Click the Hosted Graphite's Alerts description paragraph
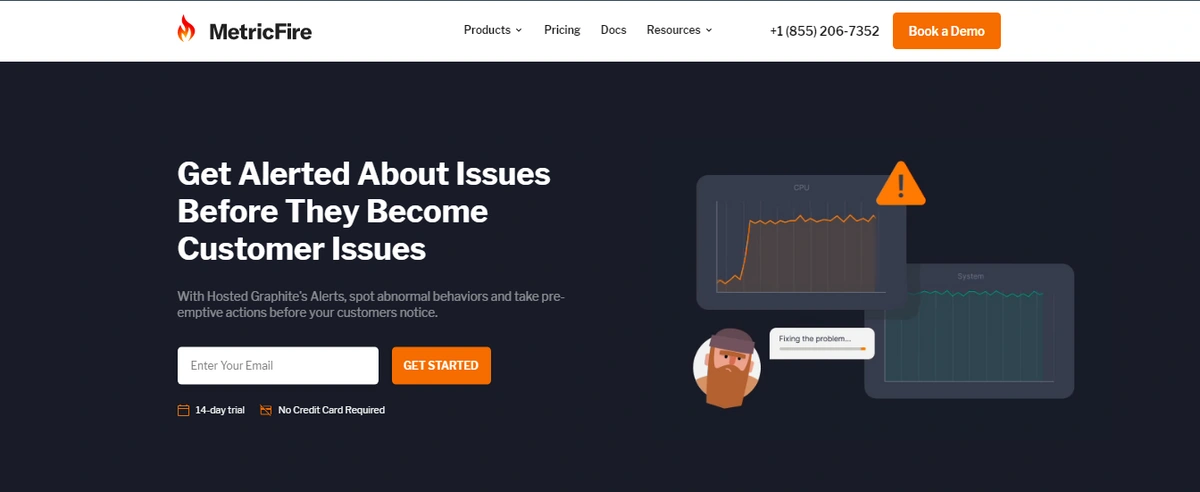 pyautogui.click(x=371, y=304)
